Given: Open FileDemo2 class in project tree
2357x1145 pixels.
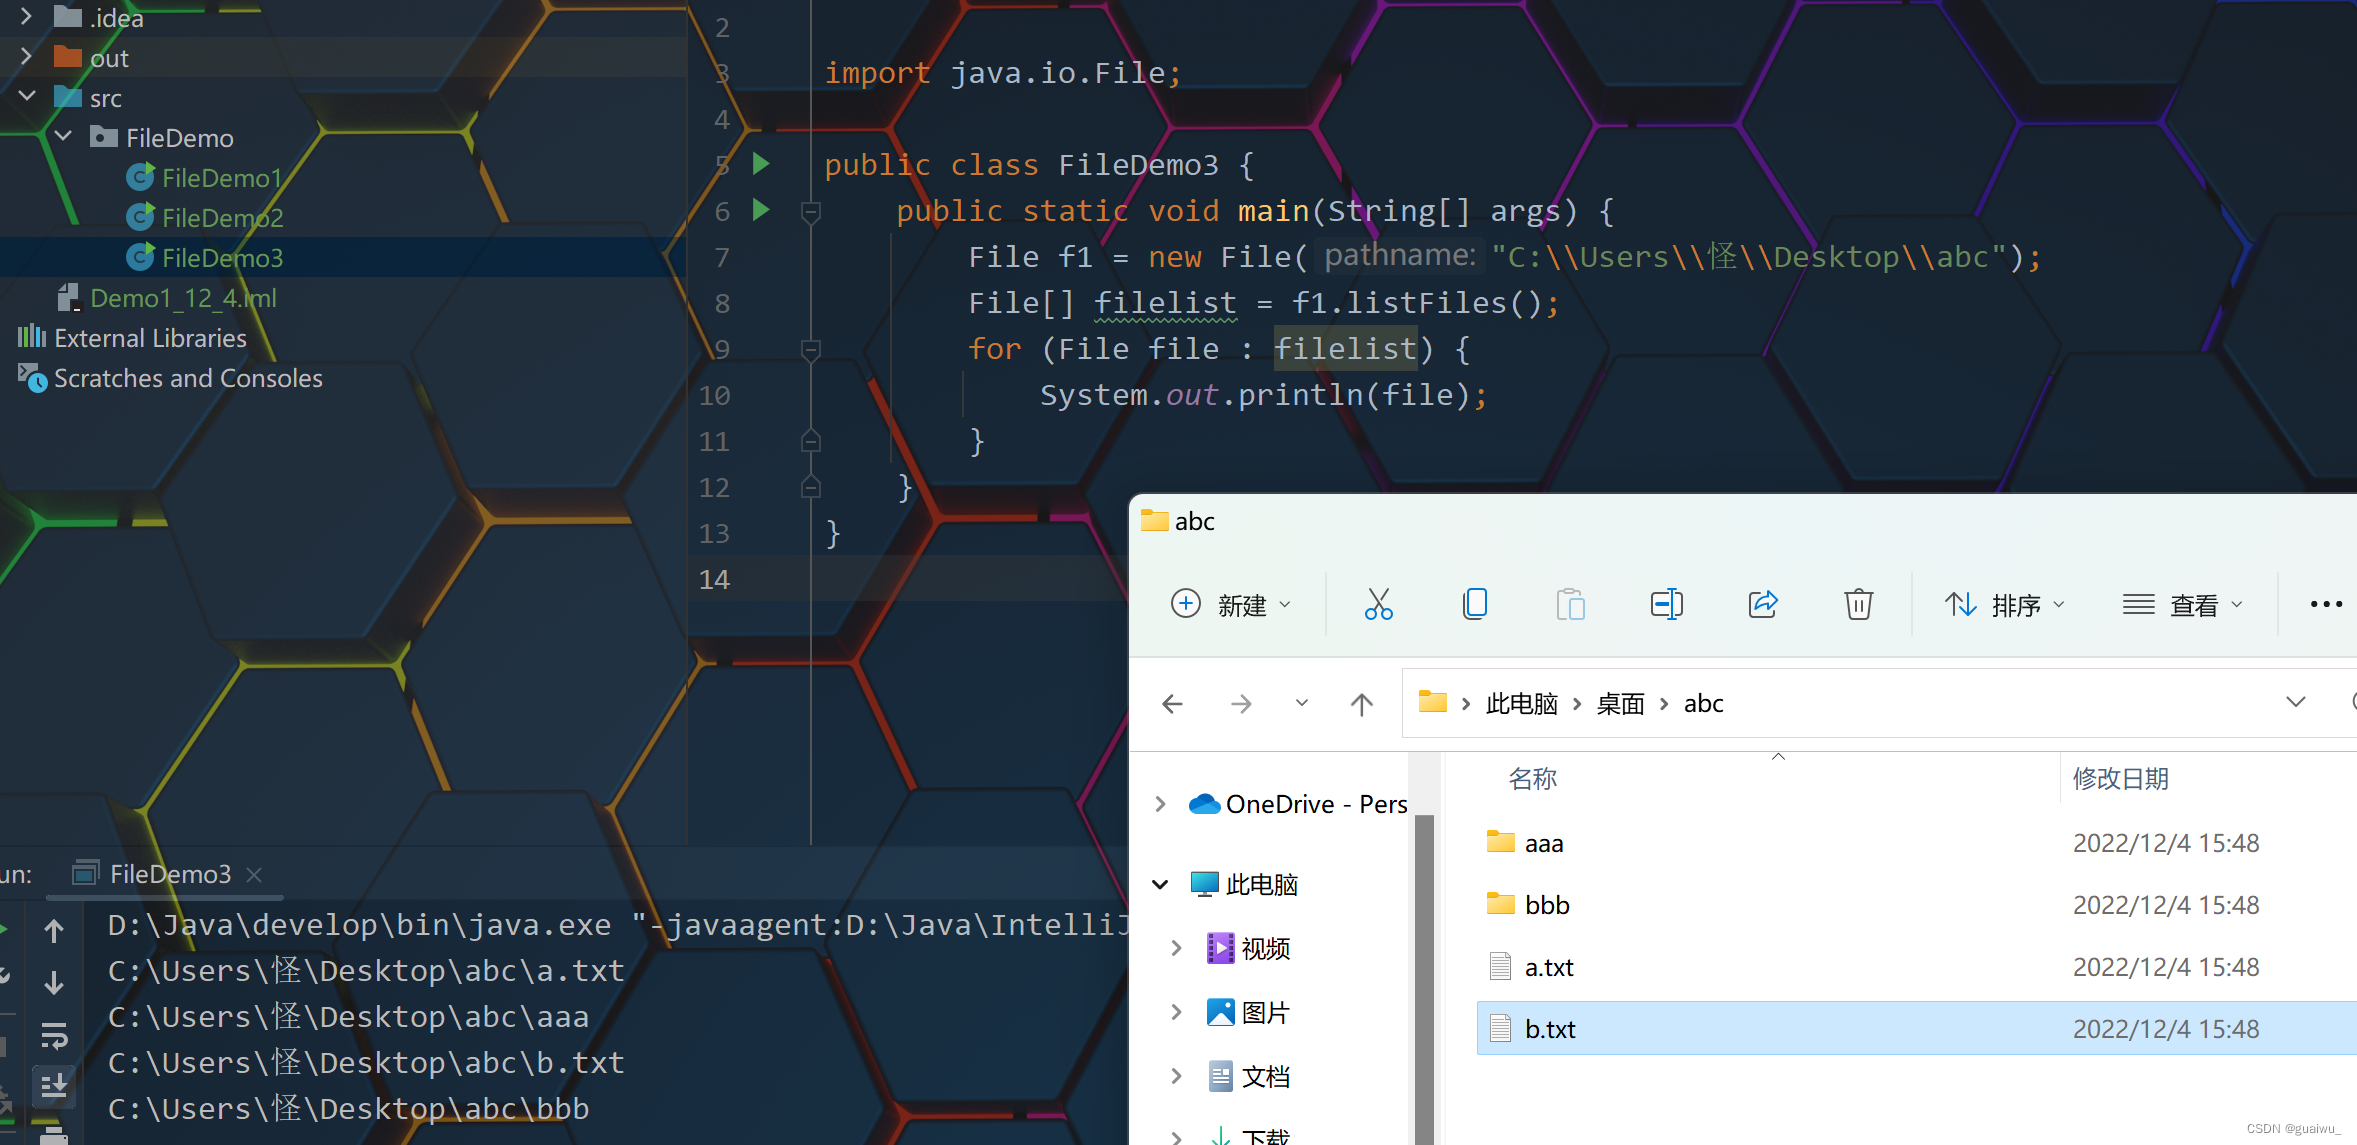Looking at the screenshot, I should click(206, 218).
